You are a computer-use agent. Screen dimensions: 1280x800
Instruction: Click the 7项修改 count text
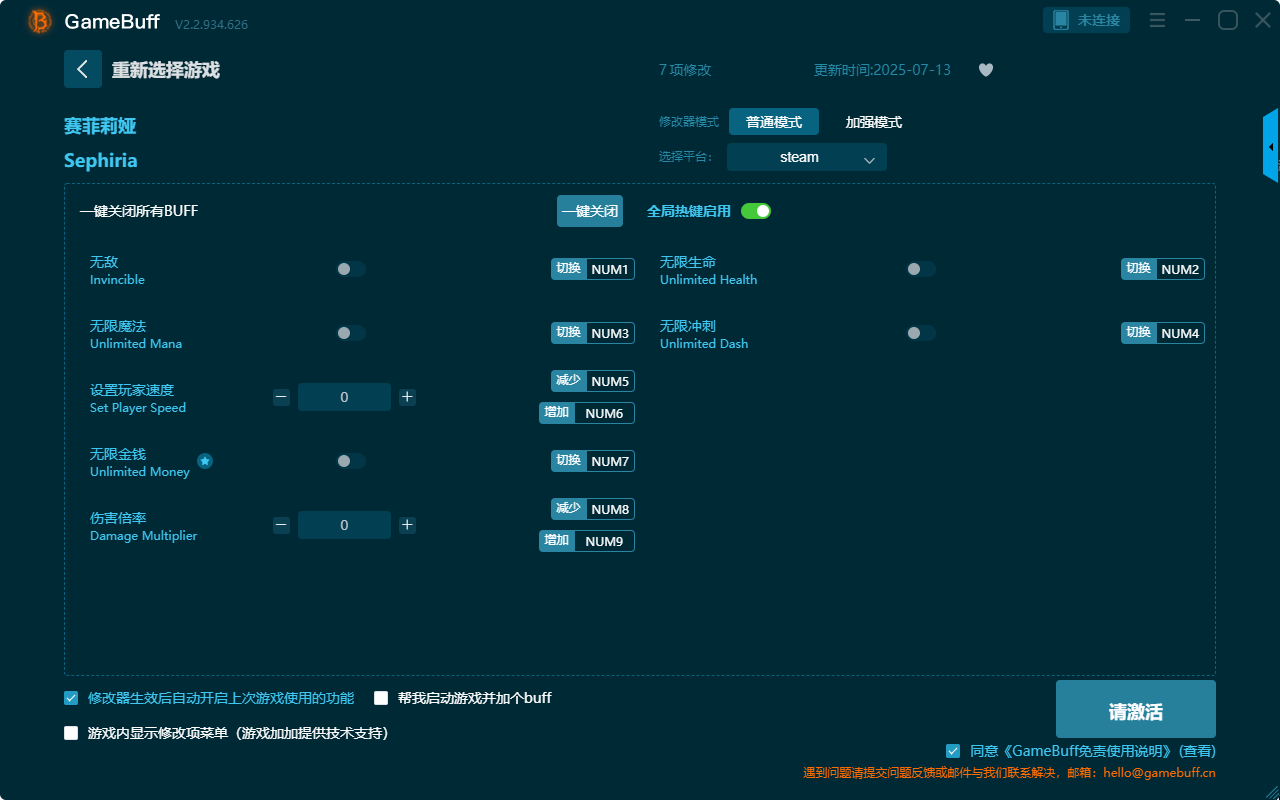click(x=685, y=70)
